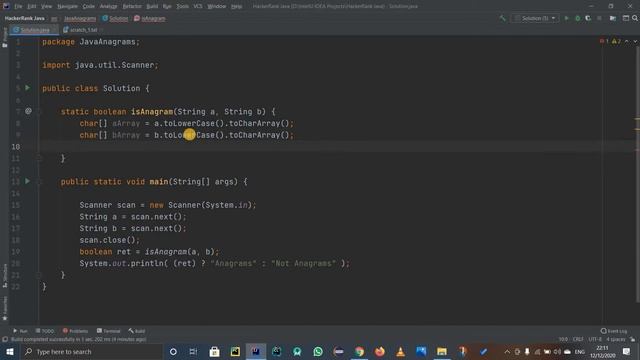Viewport: 640px width, 360px height.
Task: Click the Type here to search box
Action: coord(92,351)
